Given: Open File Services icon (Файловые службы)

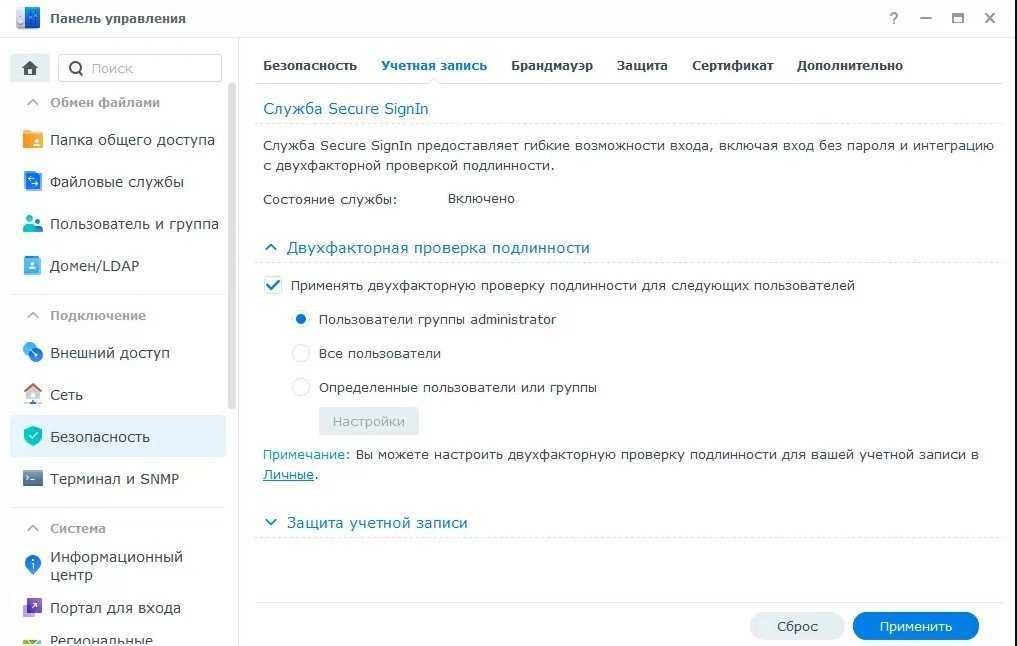Looking at the screenshot, I should click(33, 182).
